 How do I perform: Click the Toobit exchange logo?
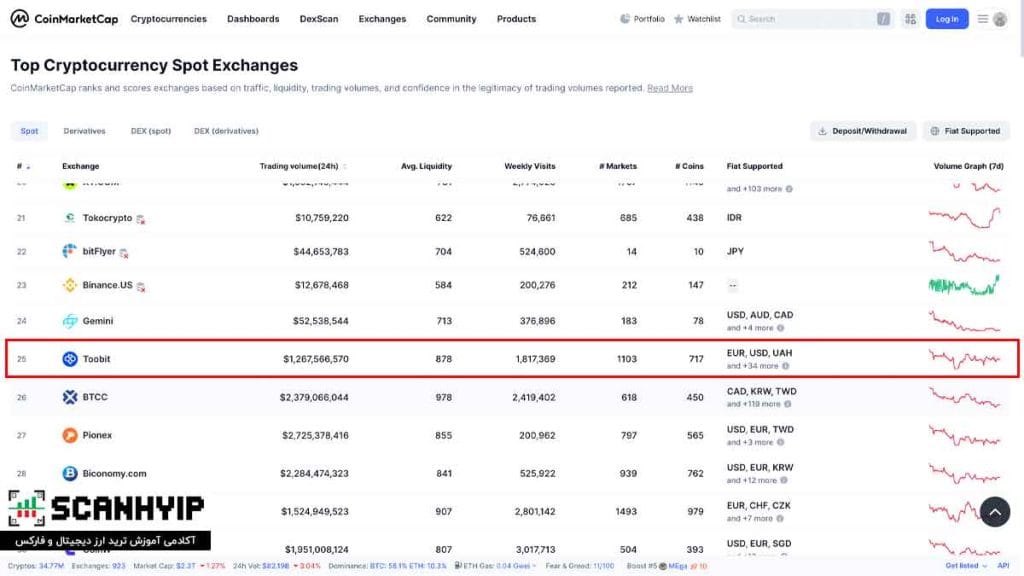pyautogui.click(x=70, y=359)
